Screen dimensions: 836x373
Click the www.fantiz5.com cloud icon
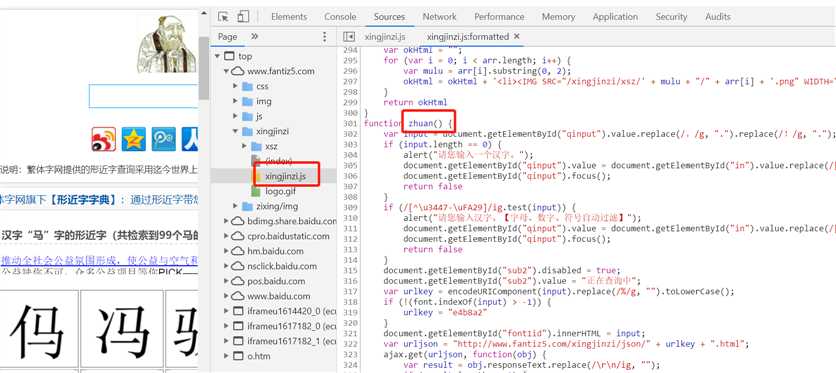pos(238,71)
